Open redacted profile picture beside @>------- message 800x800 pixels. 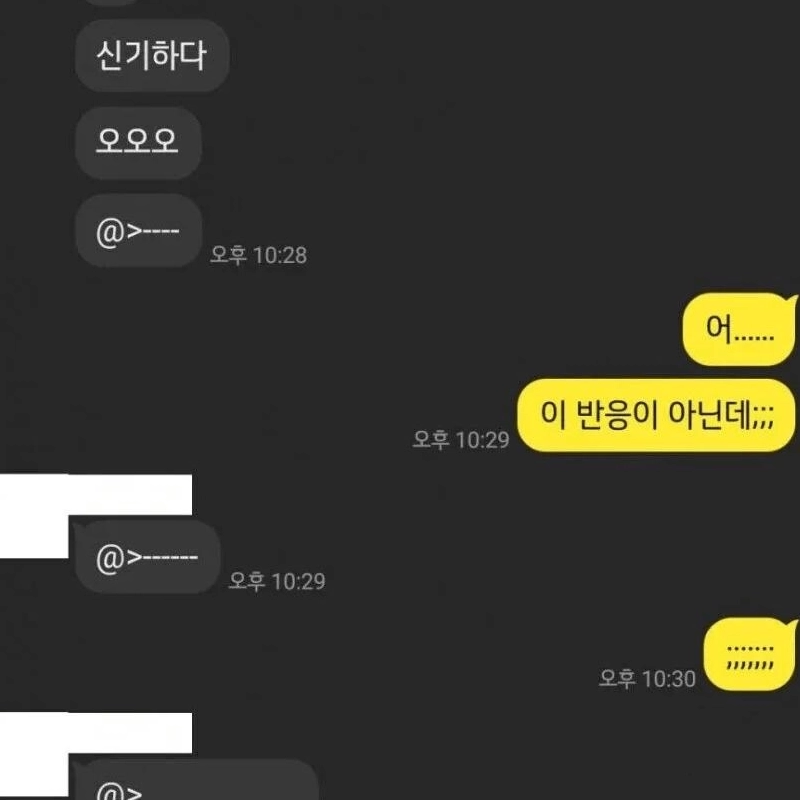click(34, 516)
